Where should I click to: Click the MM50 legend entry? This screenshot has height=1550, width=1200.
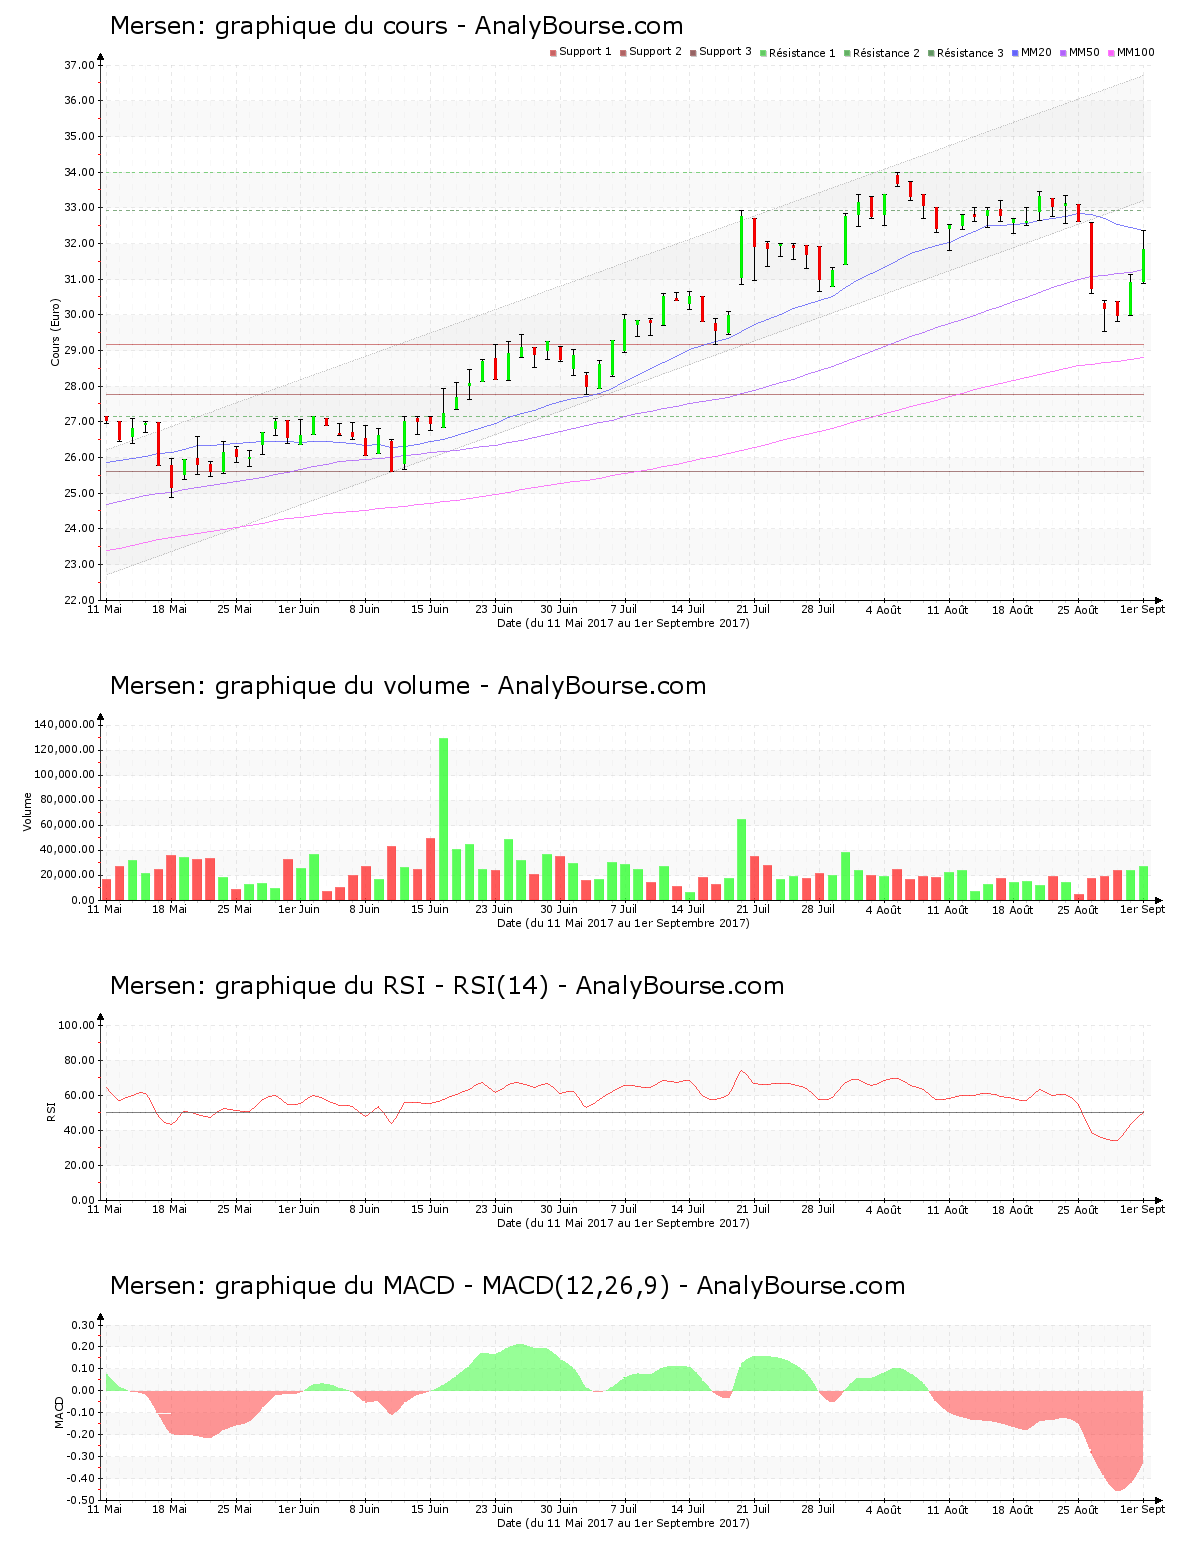click(x=1080, y=52)
